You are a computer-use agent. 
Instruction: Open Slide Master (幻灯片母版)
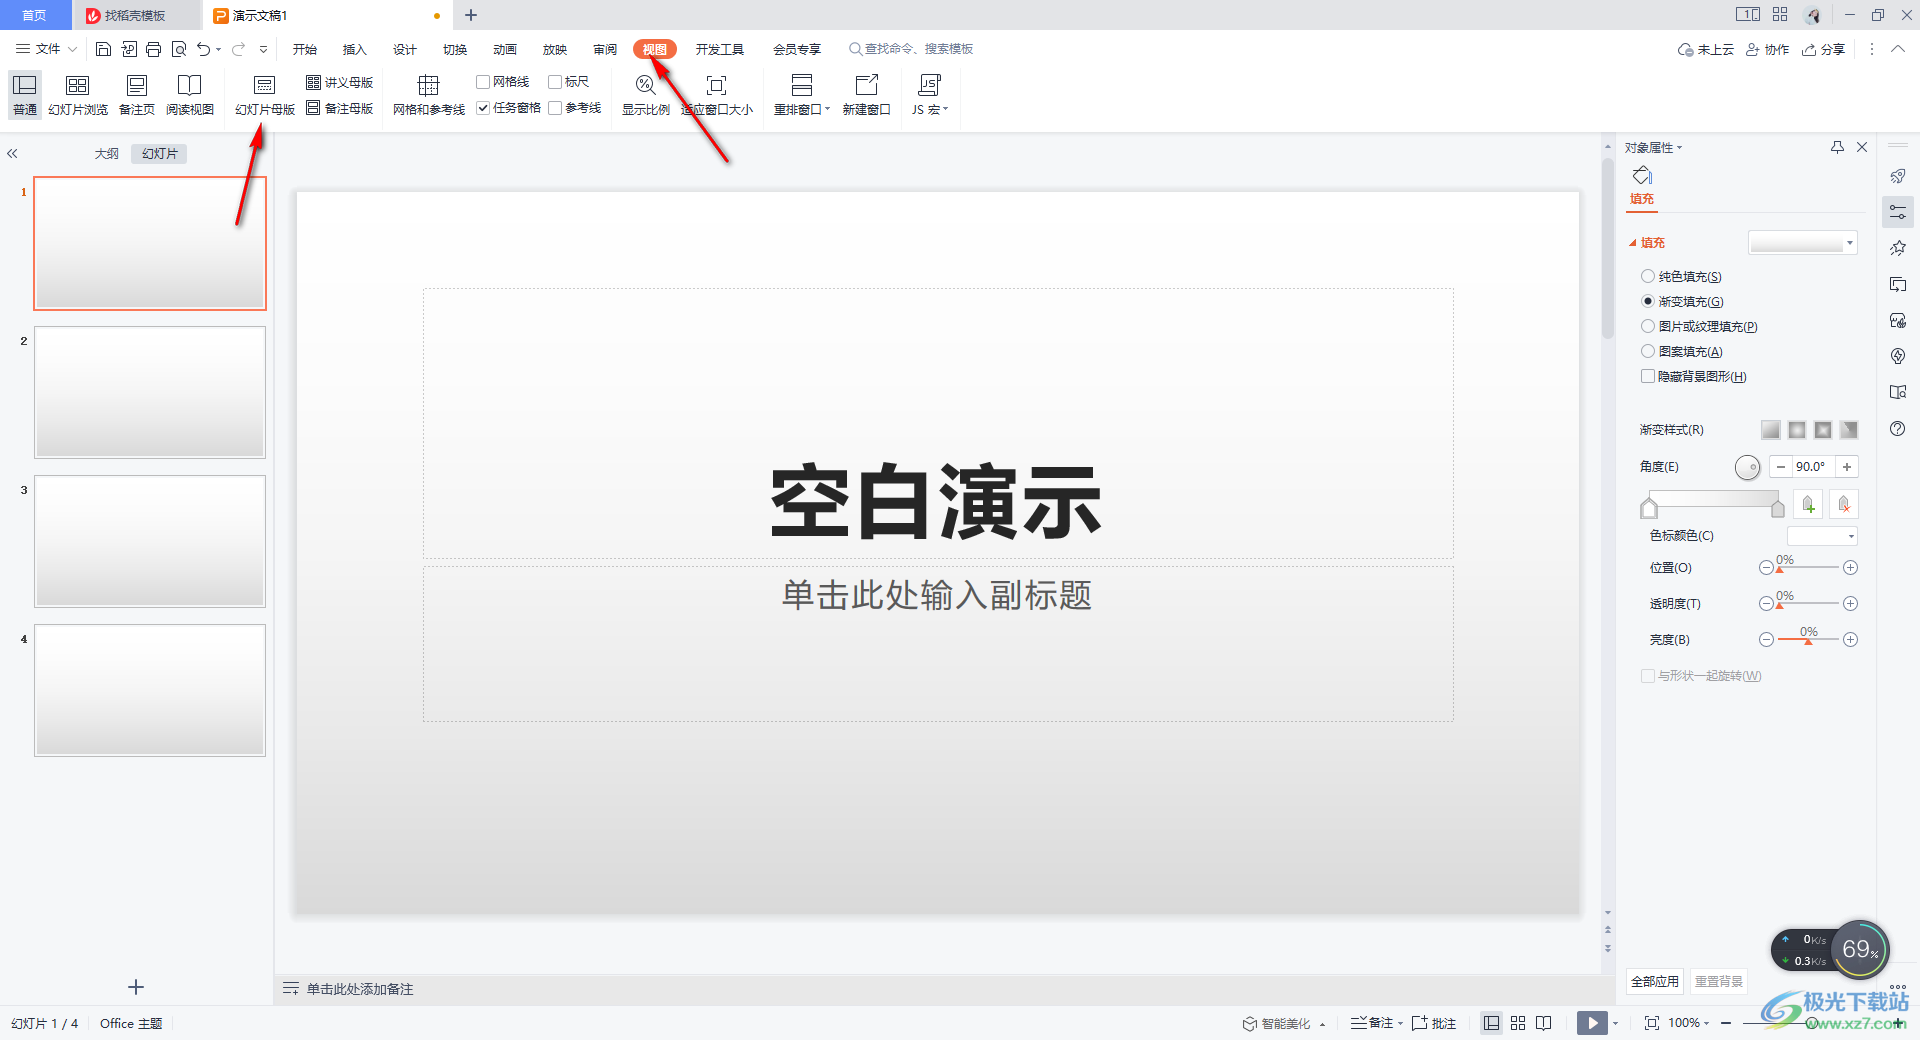tap(265, 95)
